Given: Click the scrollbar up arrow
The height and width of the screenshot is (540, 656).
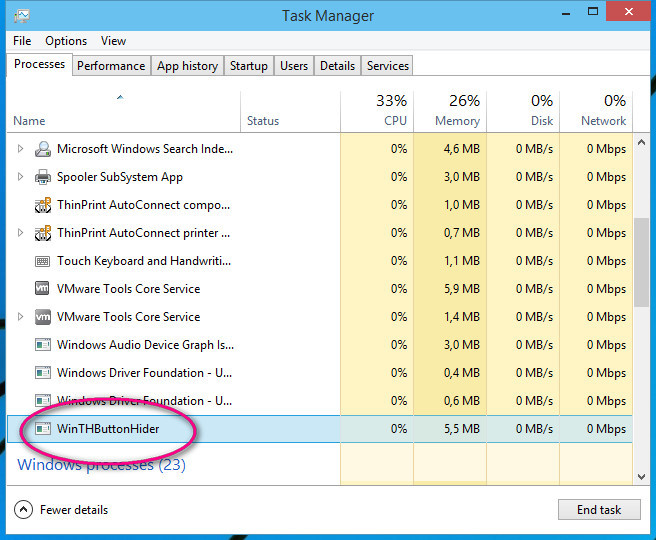Looking at the screenshot, I should 641,143.
